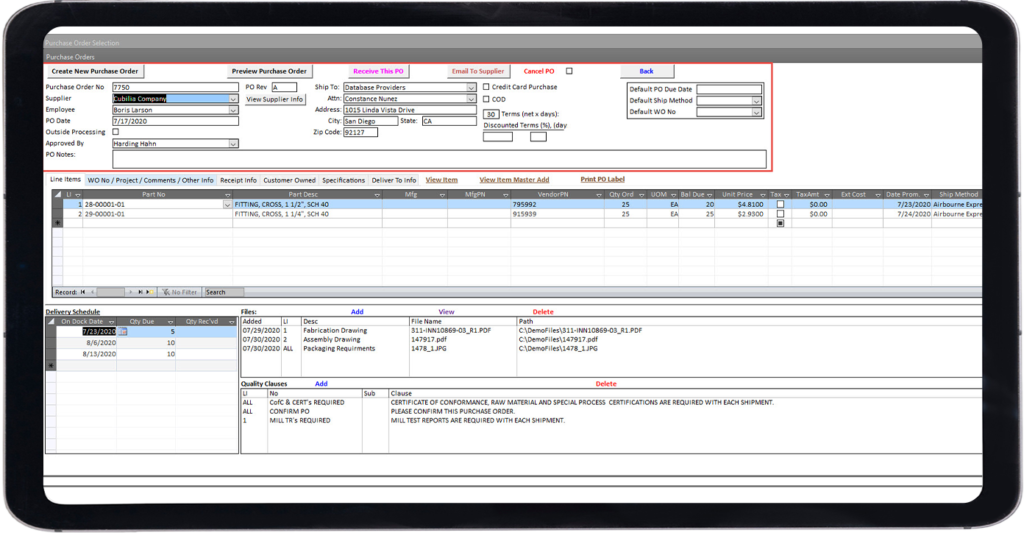Open VendorPN column filter arrow

599,195
